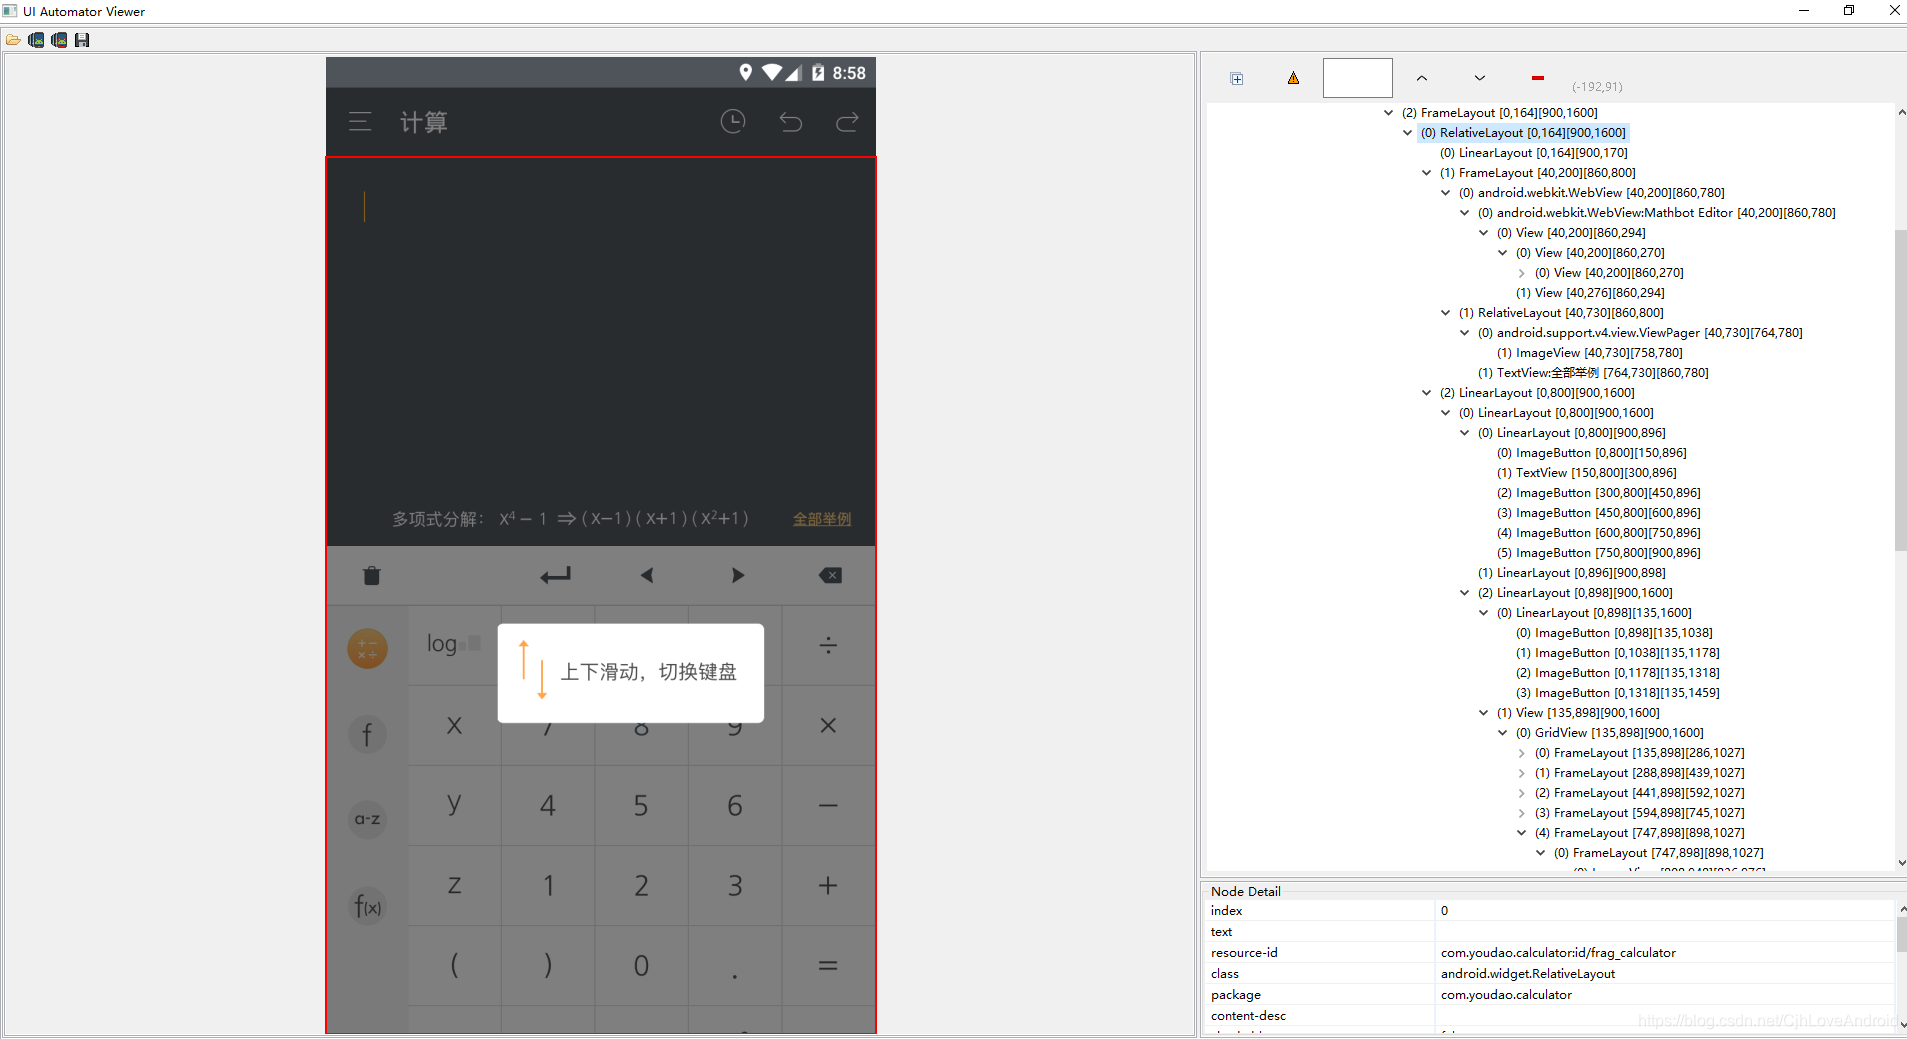Collapse the WebView:Mathbot Editor node
This screenshot has width=1907, height=1039.
point(1464,213)
